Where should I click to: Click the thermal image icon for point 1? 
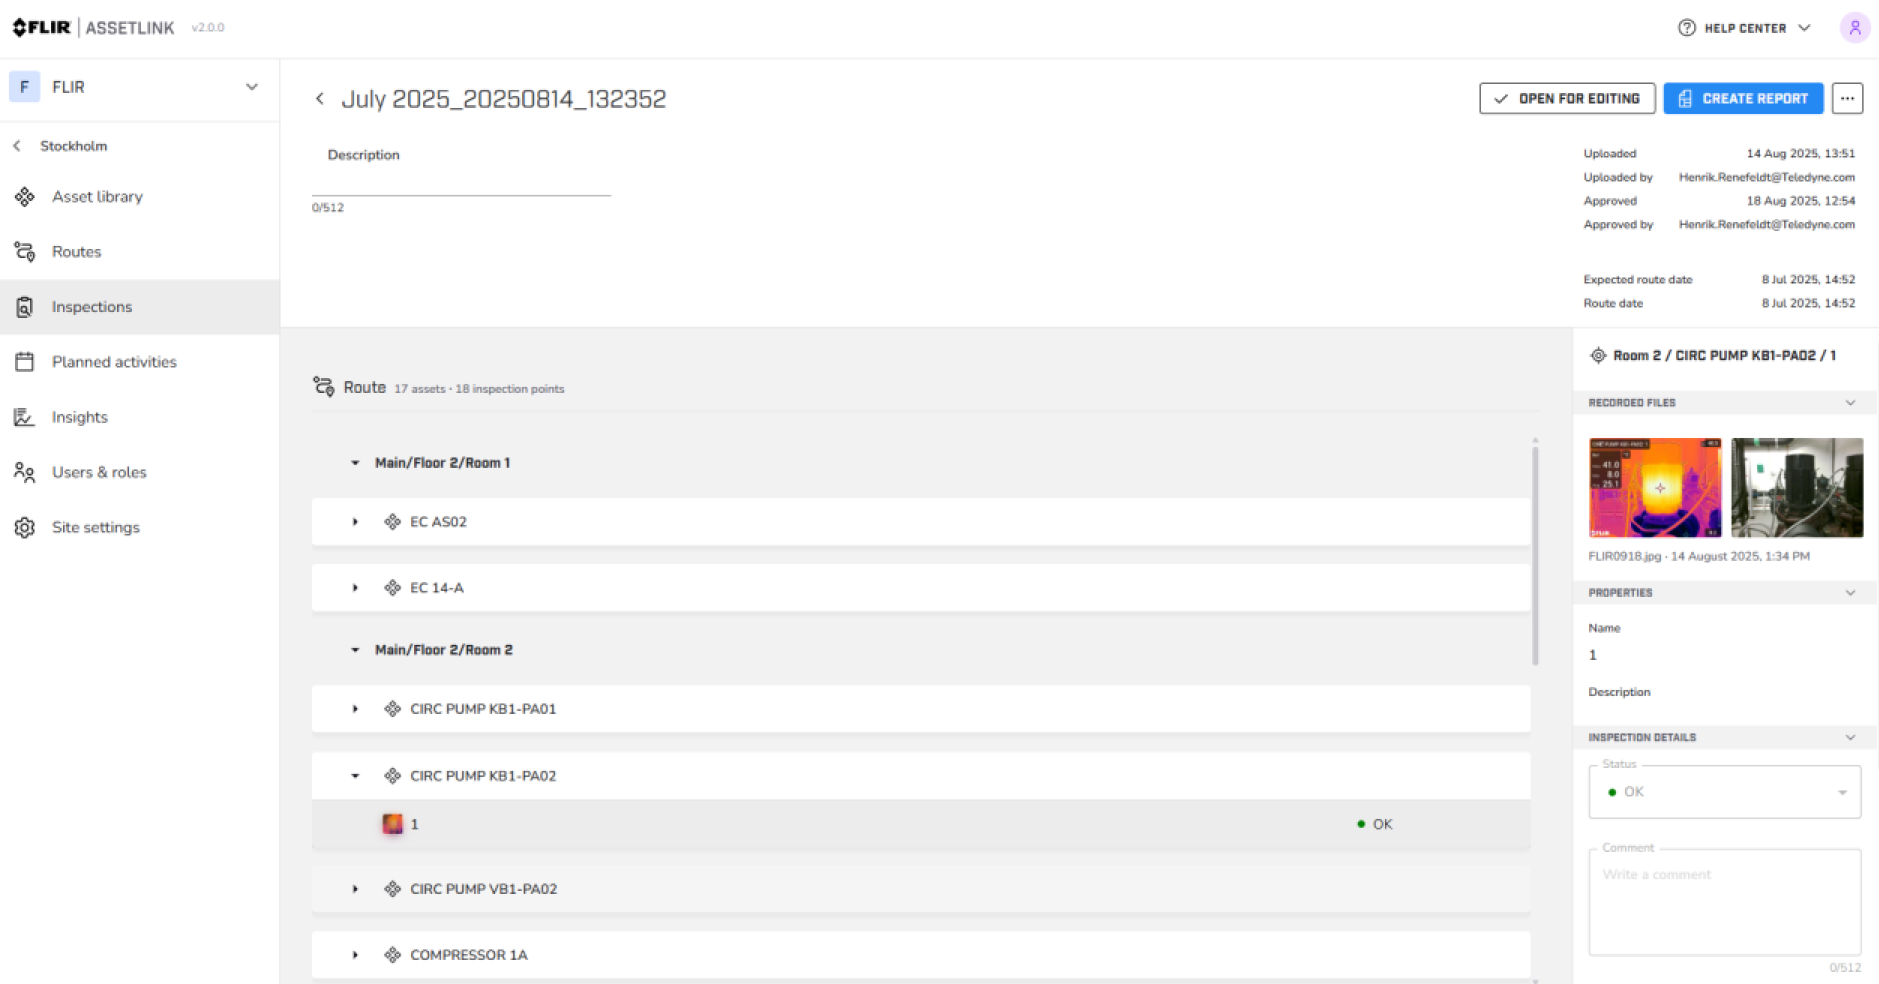392,824
